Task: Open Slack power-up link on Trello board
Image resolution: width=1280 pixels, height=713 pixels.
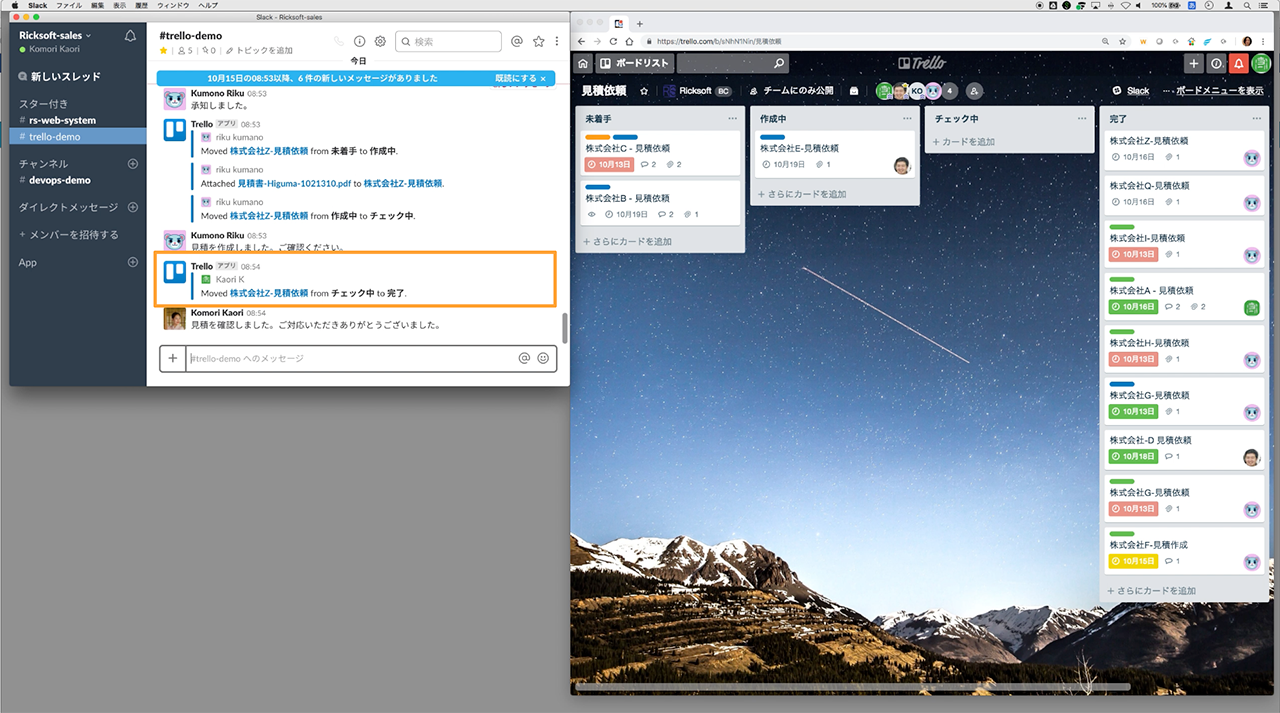Action: click(1131, 91)
